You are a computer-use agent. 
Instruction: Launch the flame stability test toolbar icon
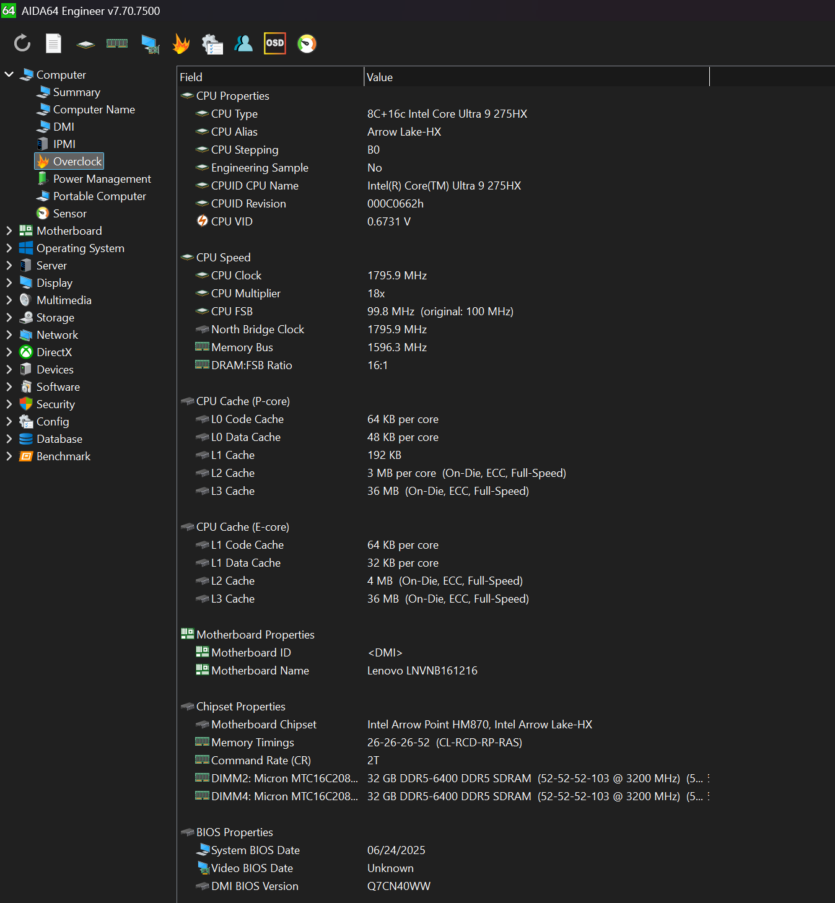tap(181, 43)
